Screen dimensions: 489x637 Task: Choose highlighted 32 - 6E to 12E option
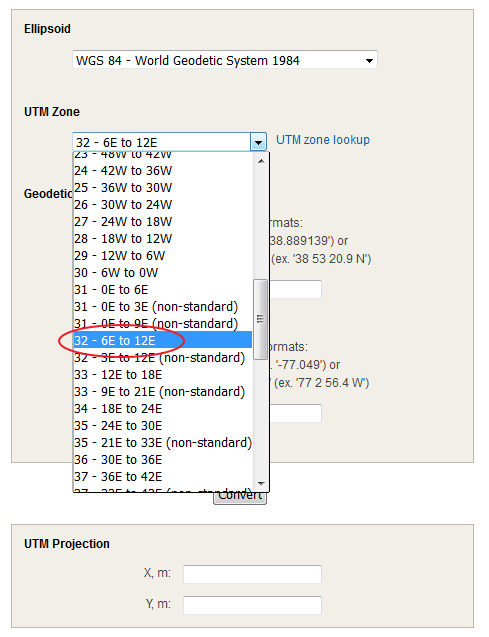coord(163,340)
